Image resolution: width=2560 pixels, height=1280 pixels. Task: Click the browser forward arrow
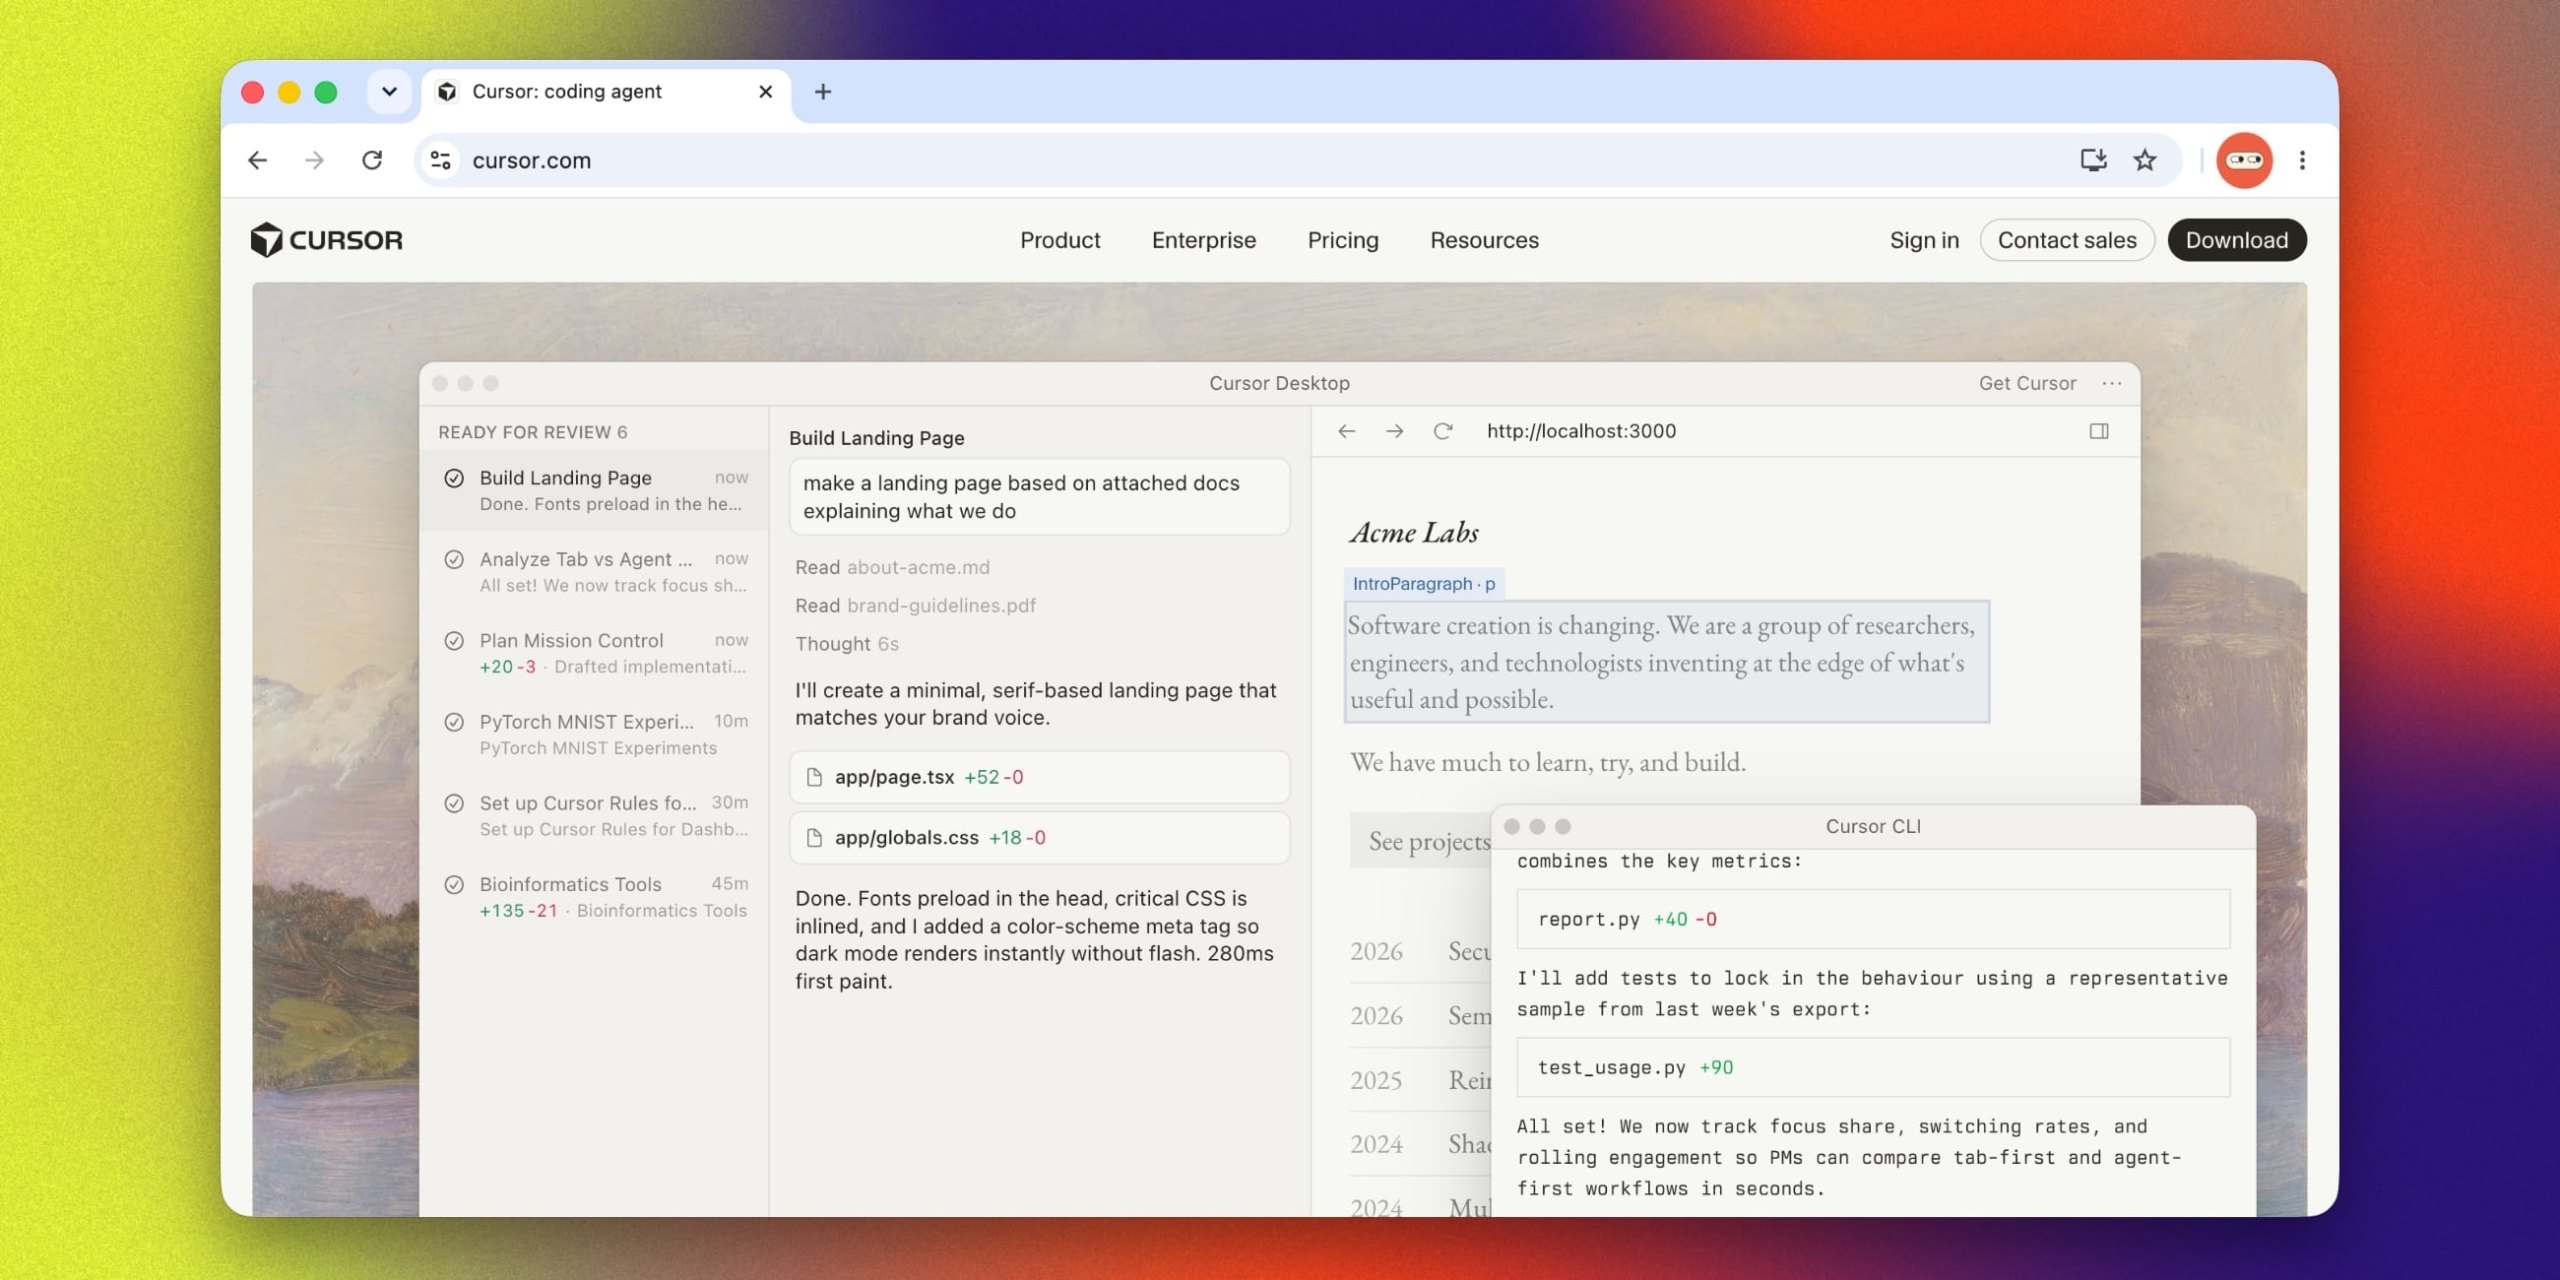(x=315, y=160)
